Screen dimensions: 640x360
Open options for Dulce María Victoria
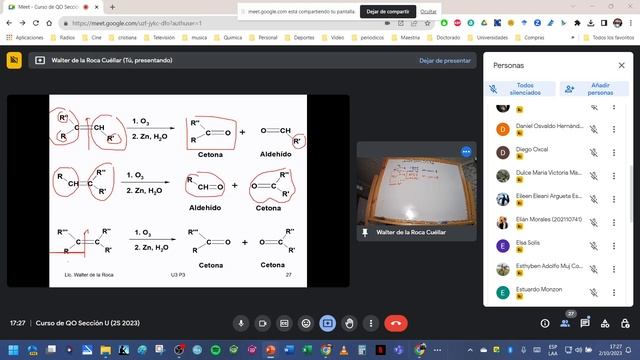click(613, 176)
